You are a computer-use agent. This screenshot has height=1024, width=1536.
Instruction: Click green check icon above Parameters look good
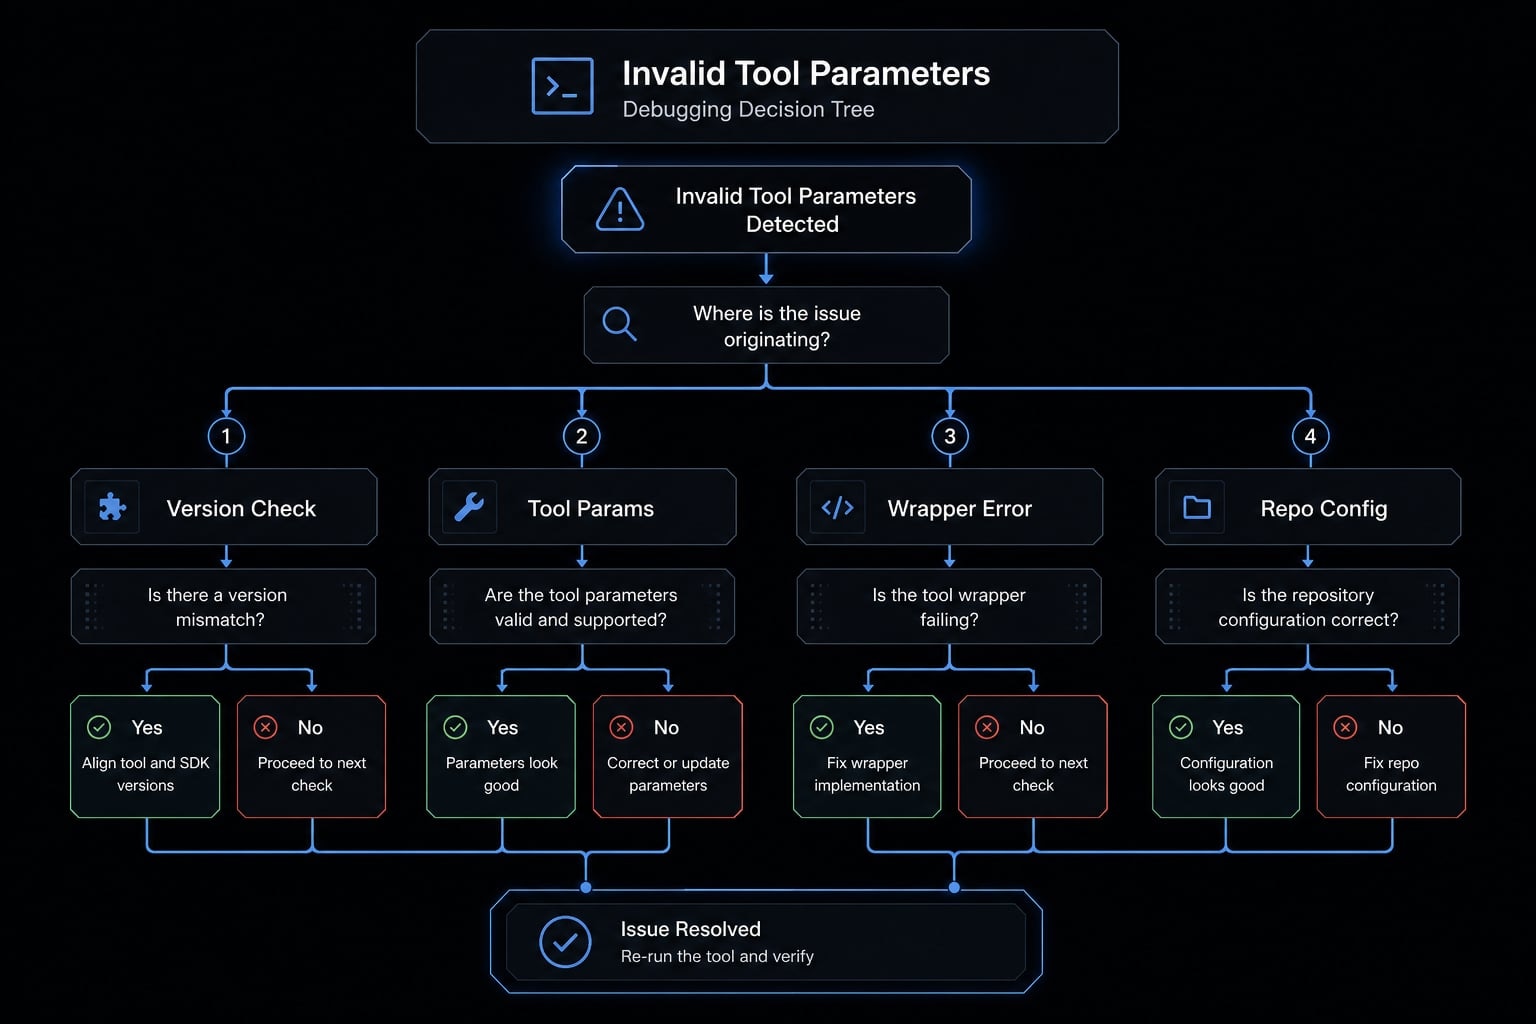point(455,727)
